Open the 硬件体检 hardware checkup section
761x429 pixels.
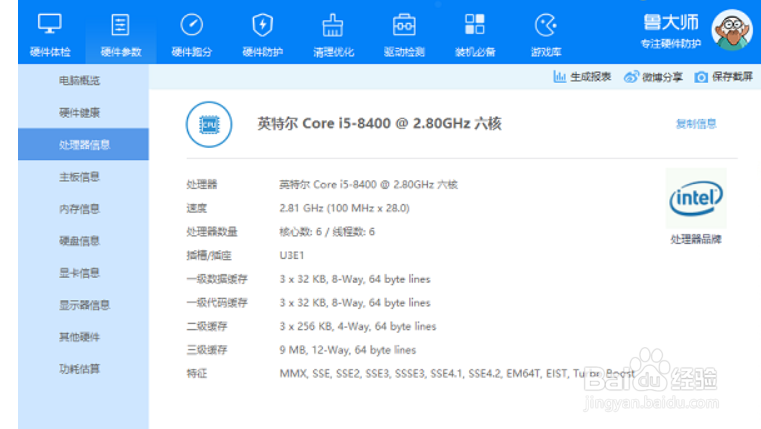50,34
